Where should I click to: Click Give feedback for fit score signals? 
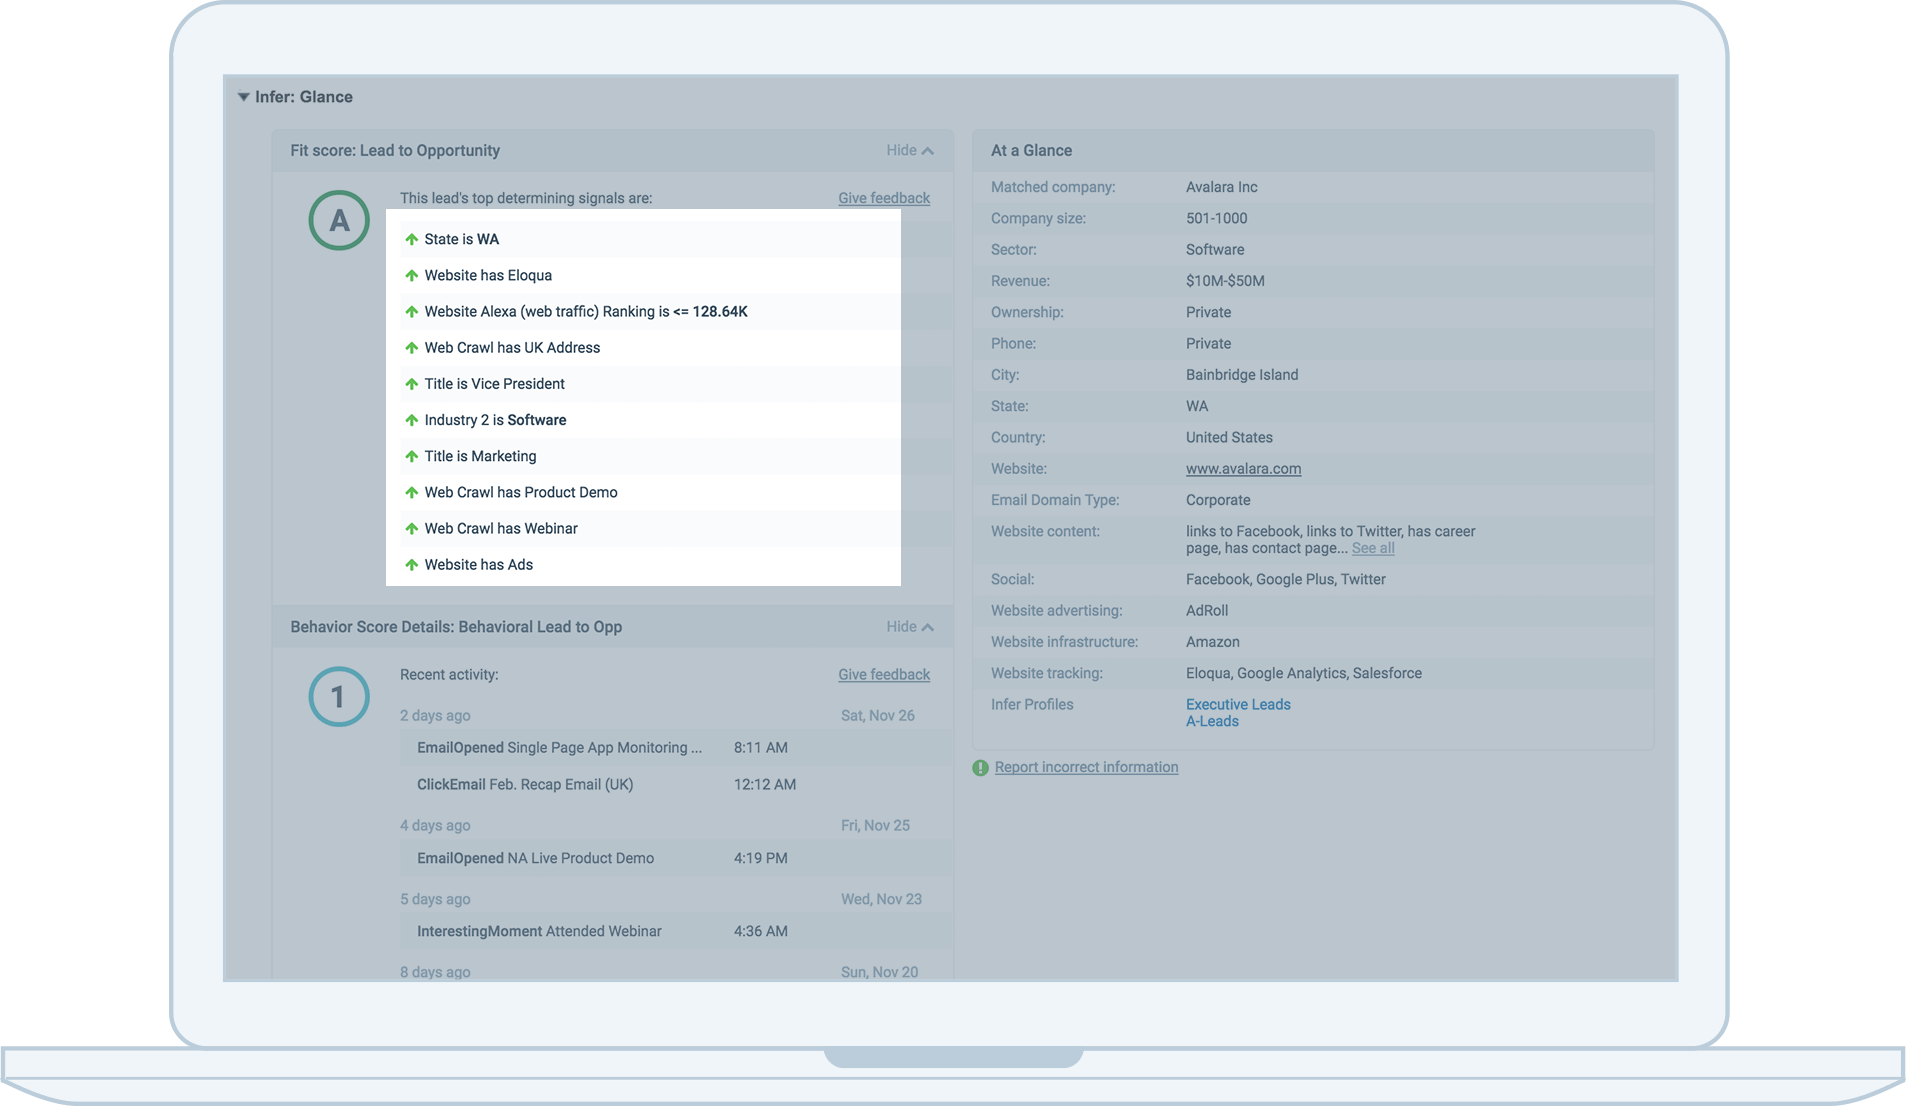coord(884,198)
